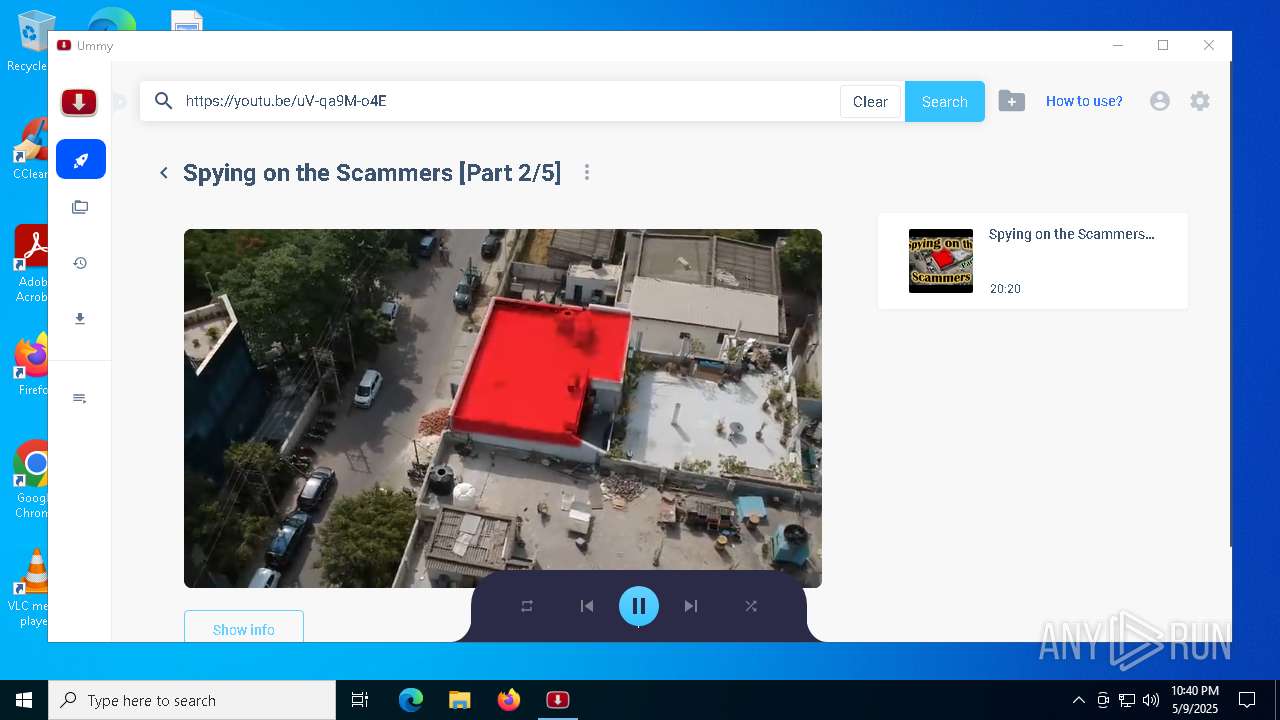
Task: Click the add-to-folder icon
Action: (1011, 101)
